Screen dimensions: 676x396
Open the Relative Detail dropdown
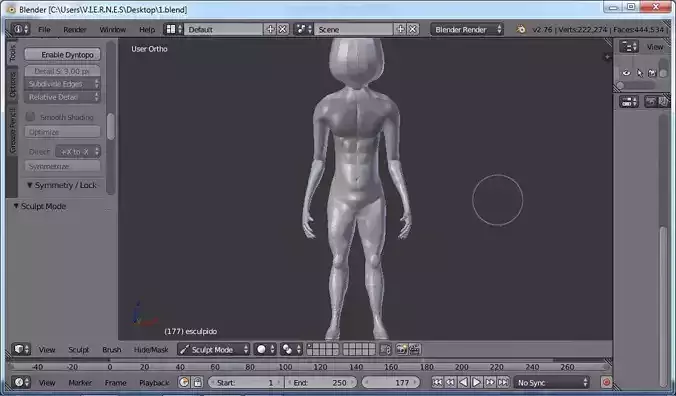point(63,97)
